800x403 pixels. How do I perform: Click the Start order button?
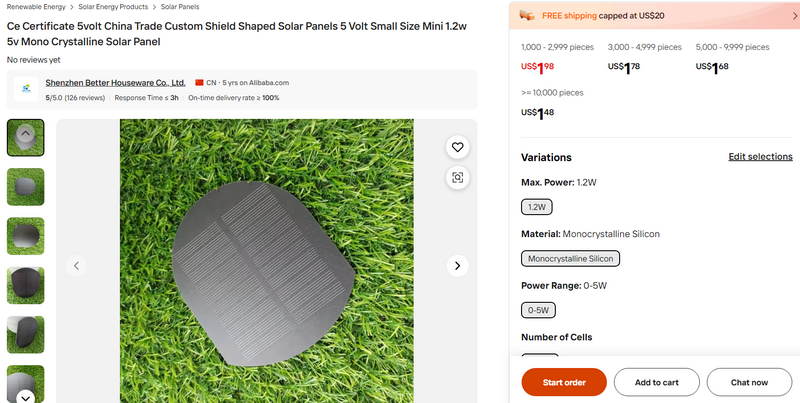pyautogui.click(x=564, y=382)
